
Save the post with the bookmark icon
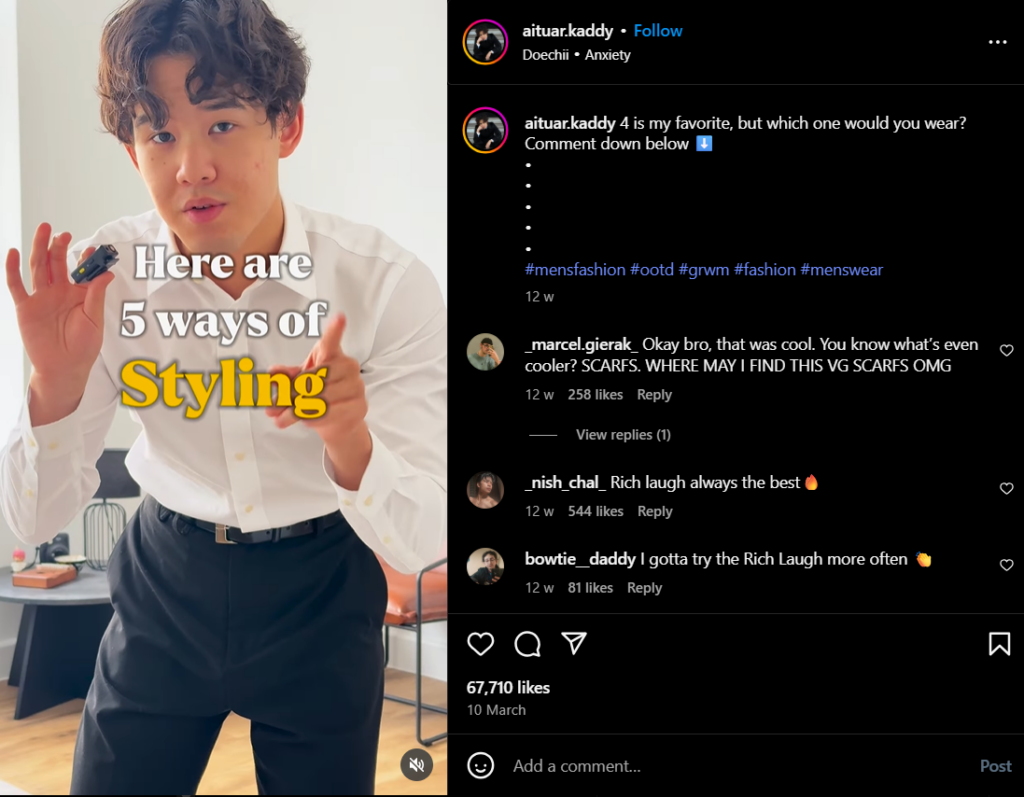(999, 644)
